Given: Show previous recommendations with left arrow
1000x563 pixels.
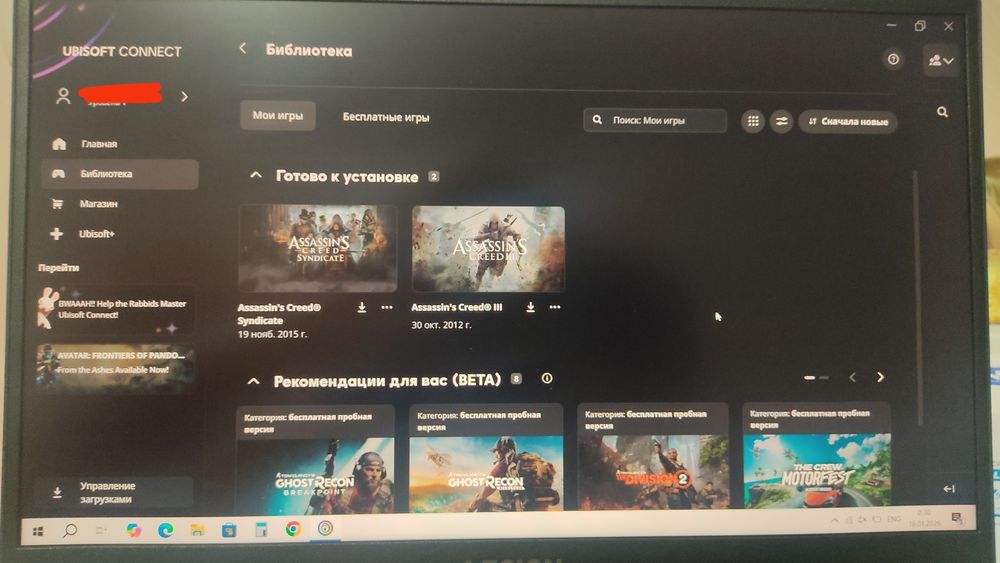Looking at the screenshot, I should tap(853, 377).
